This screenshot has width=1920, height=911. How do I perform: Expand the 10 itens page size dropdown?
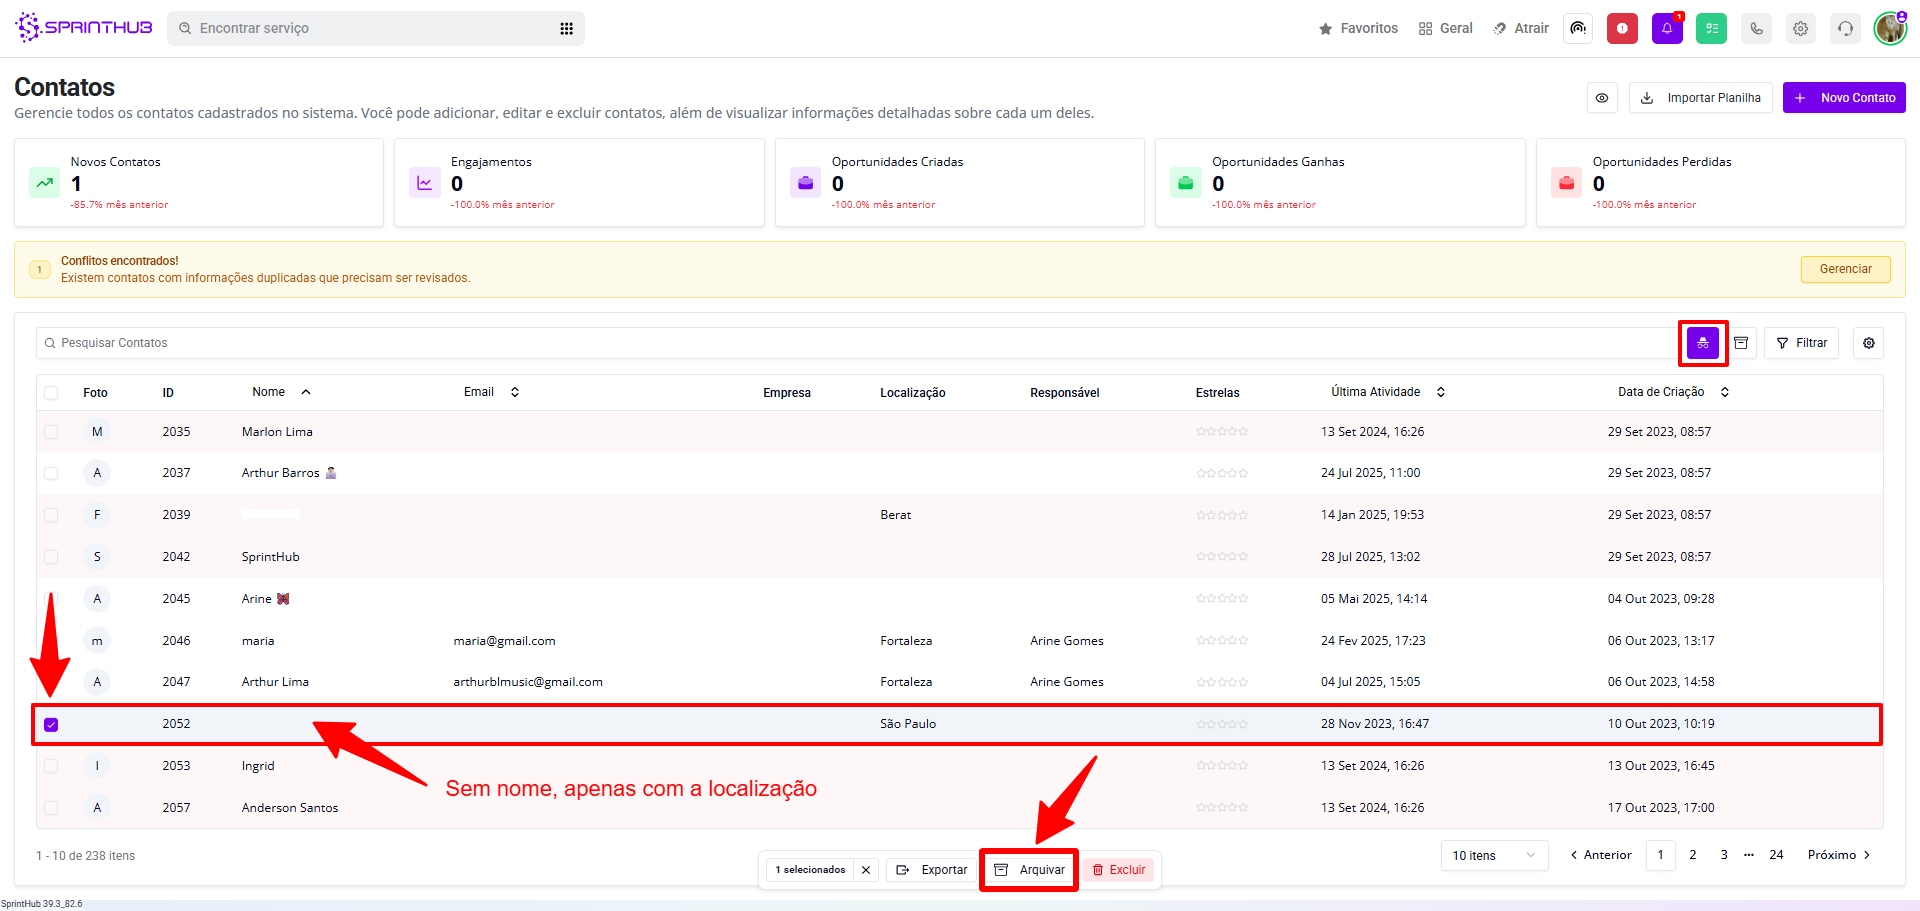(1494, 855)
